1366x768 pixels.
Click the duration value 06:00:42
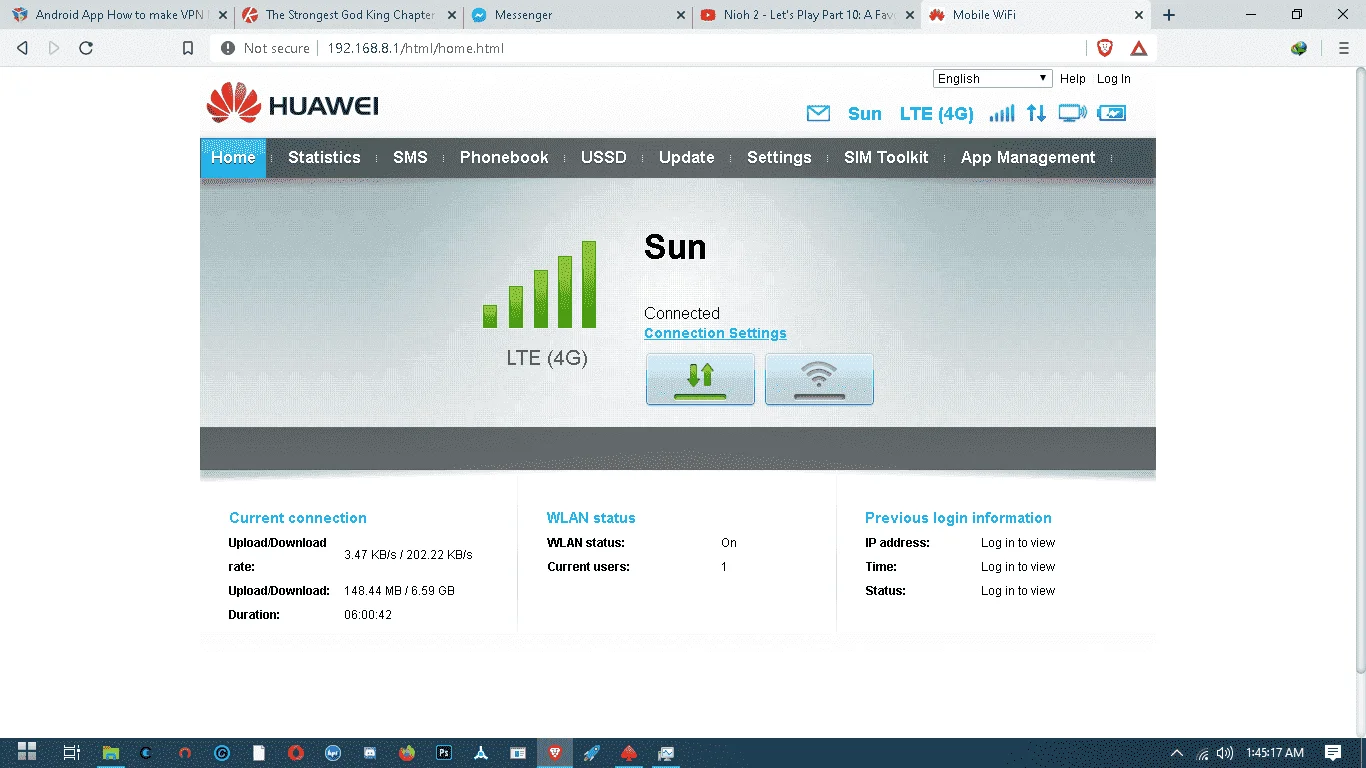point(368,615)
